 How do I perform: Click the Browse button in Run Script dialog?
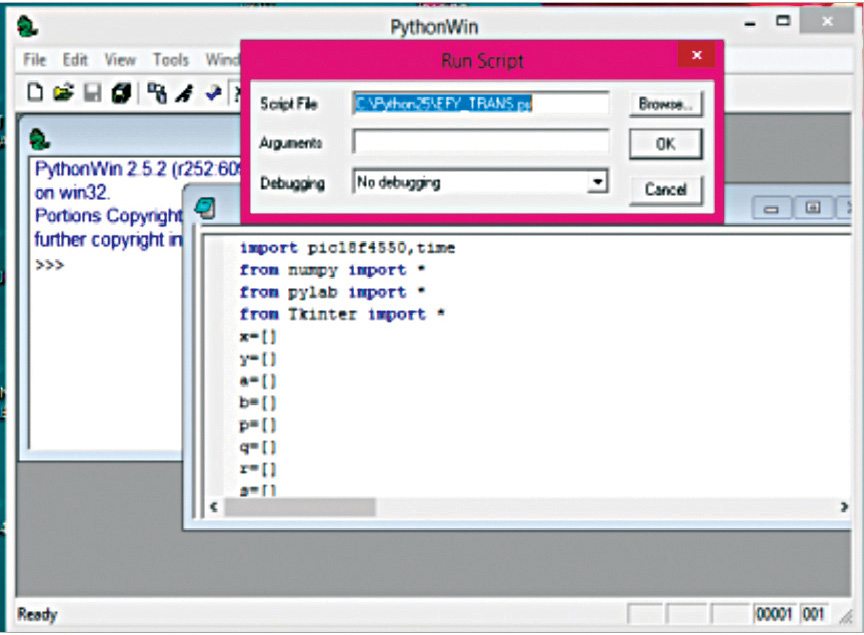coord(666,103)
